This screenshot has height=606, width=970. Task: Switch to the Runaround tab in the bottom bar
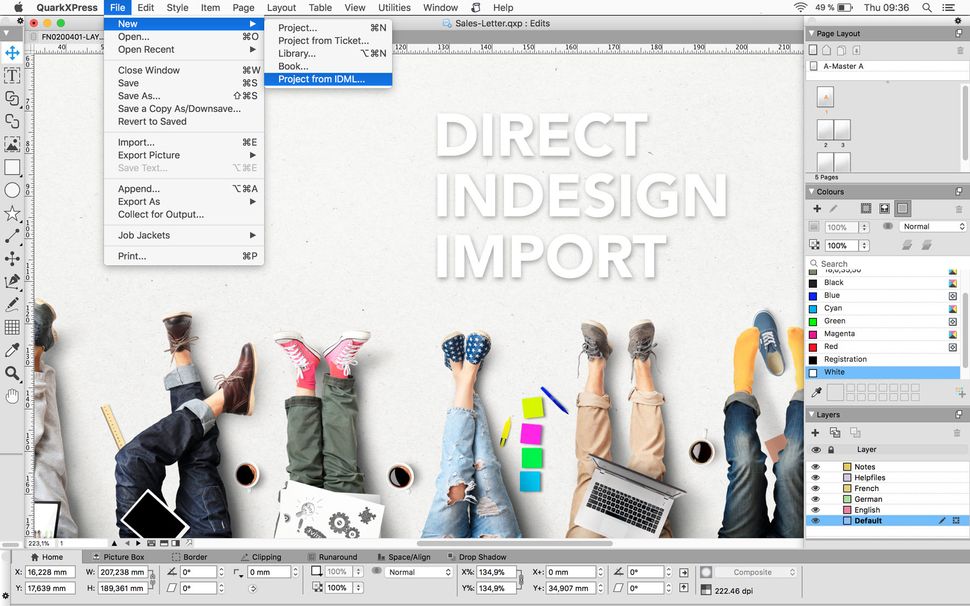(340, 557)
